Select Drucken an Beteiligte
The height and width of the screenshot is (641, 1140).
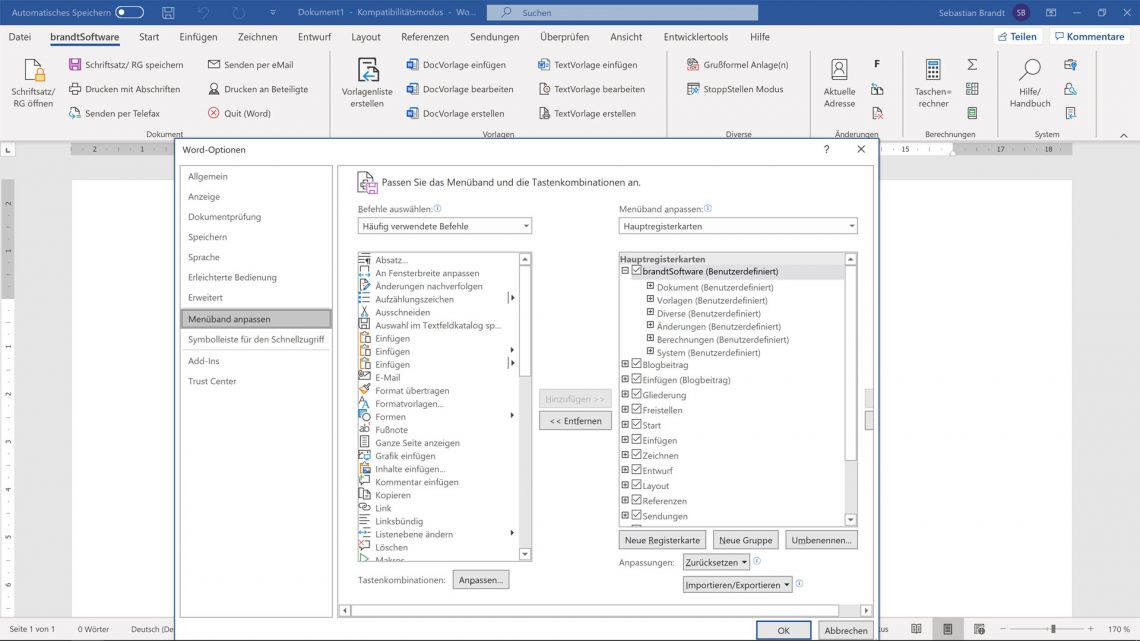click(x=257, y=89)
